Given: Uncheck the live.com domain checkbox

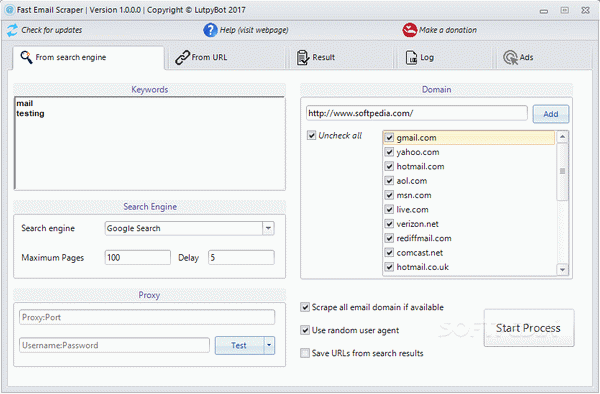Looking at the screenshot, I should pyautogui.click(x=389, y=210).
